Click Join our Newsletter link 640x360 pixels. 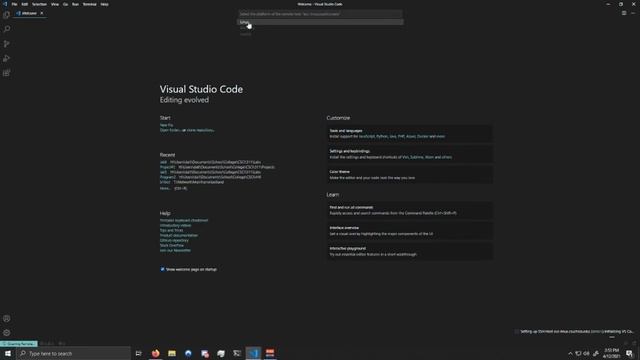coord(175,250)
